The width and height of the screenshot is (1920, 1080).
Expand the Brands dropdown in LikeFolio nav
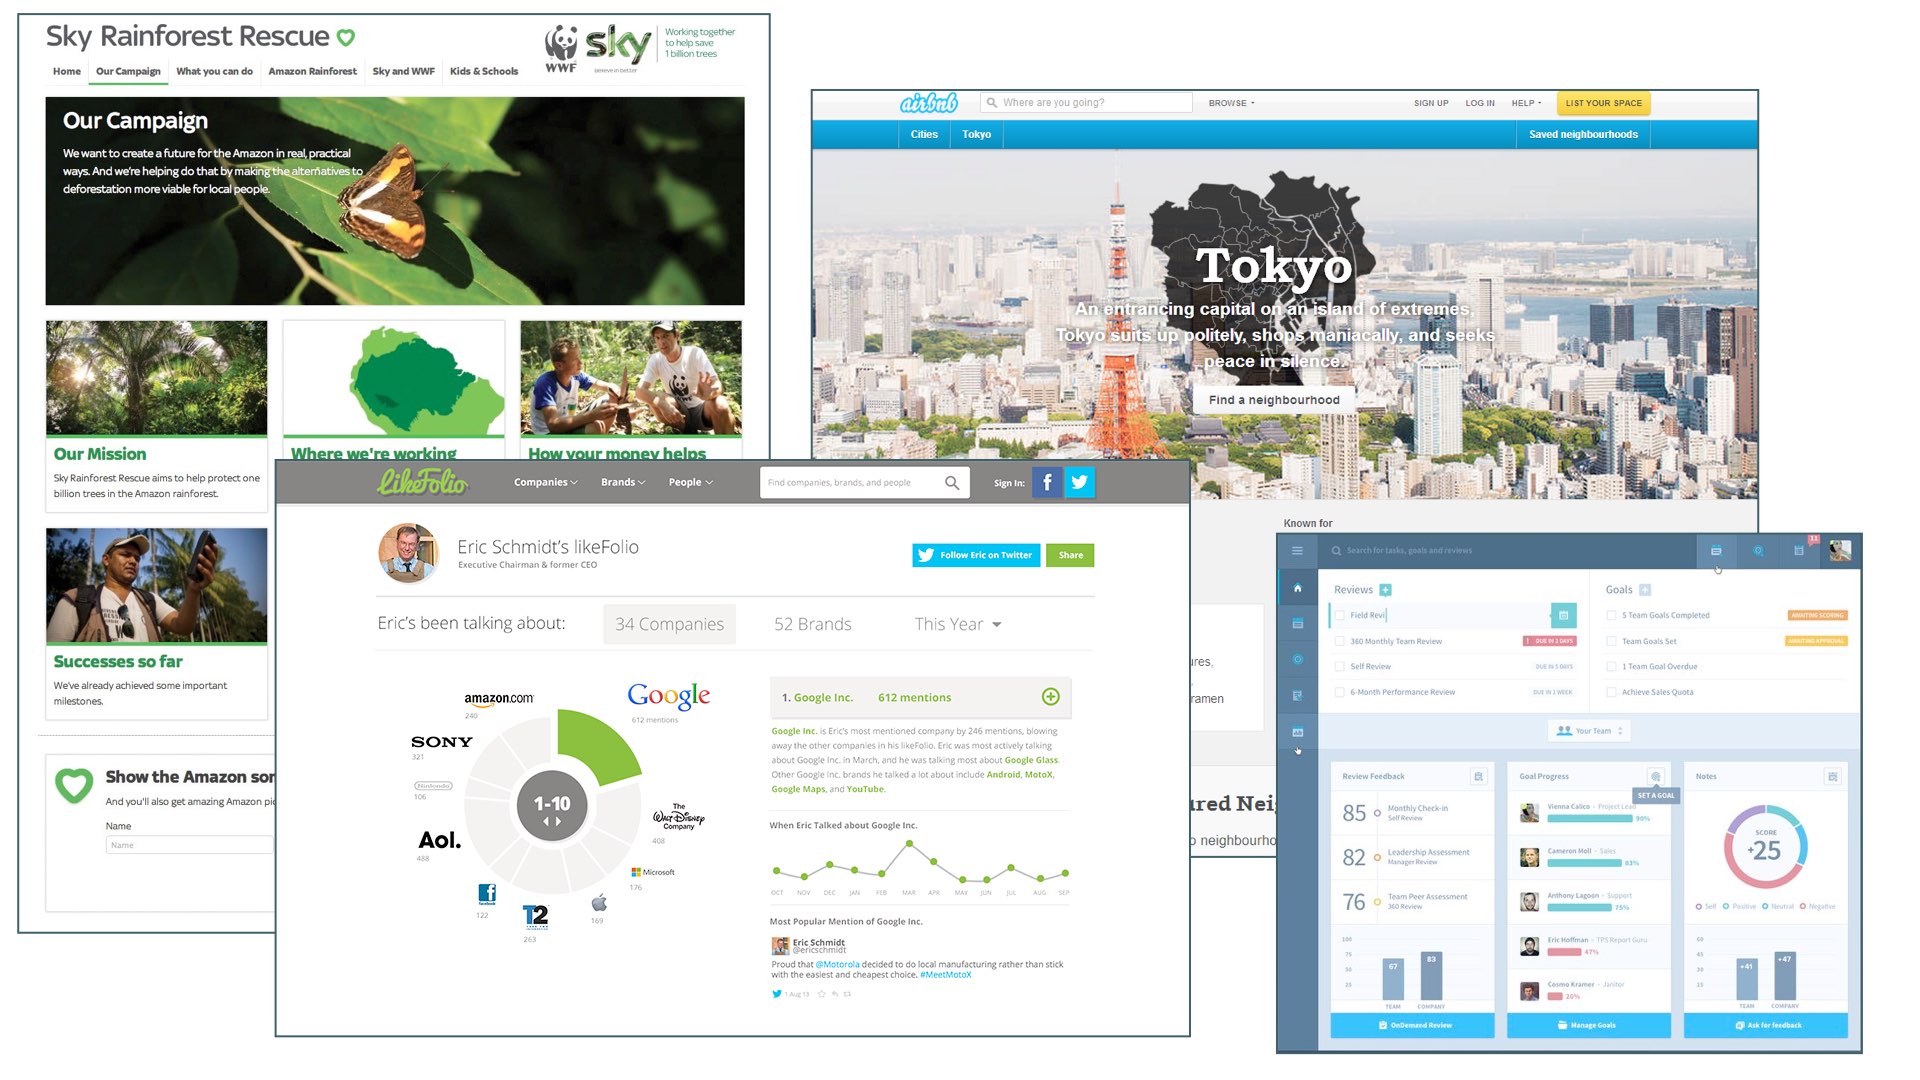click(621, 481)
